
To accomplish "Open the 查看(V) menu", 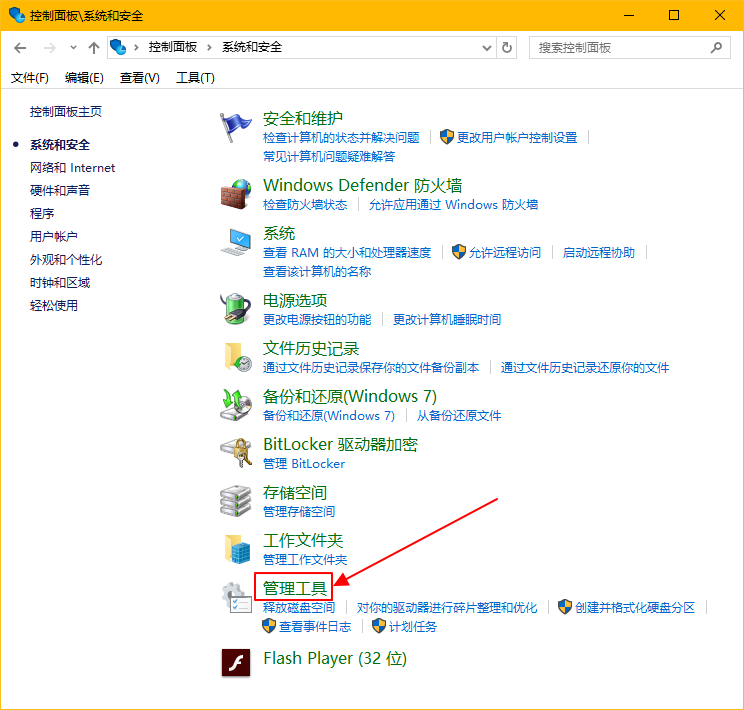I will 140,78.
